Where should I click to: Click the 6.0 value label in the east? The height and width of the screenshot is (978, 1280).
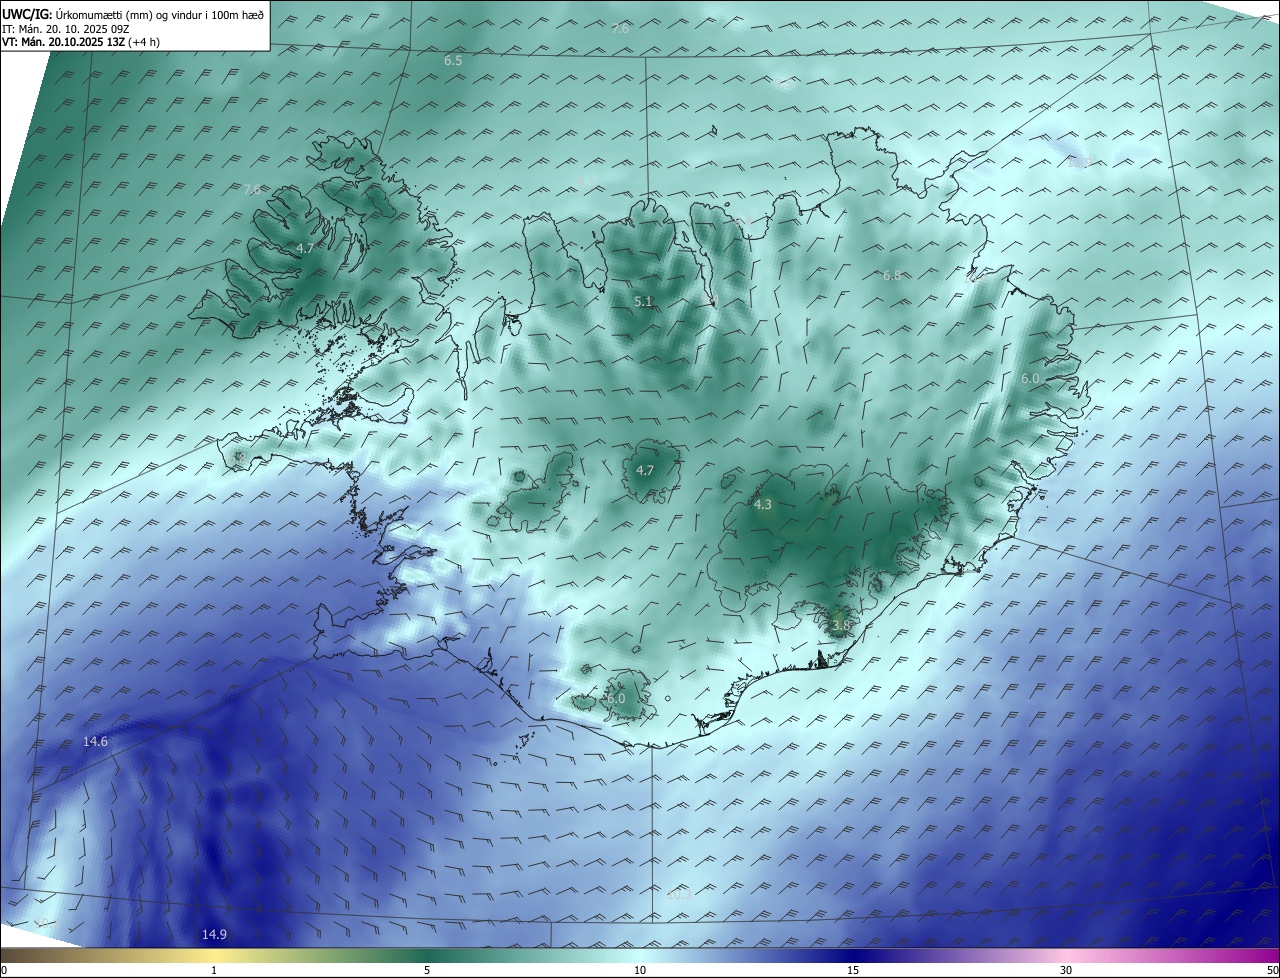click(x=1030, y=378)
